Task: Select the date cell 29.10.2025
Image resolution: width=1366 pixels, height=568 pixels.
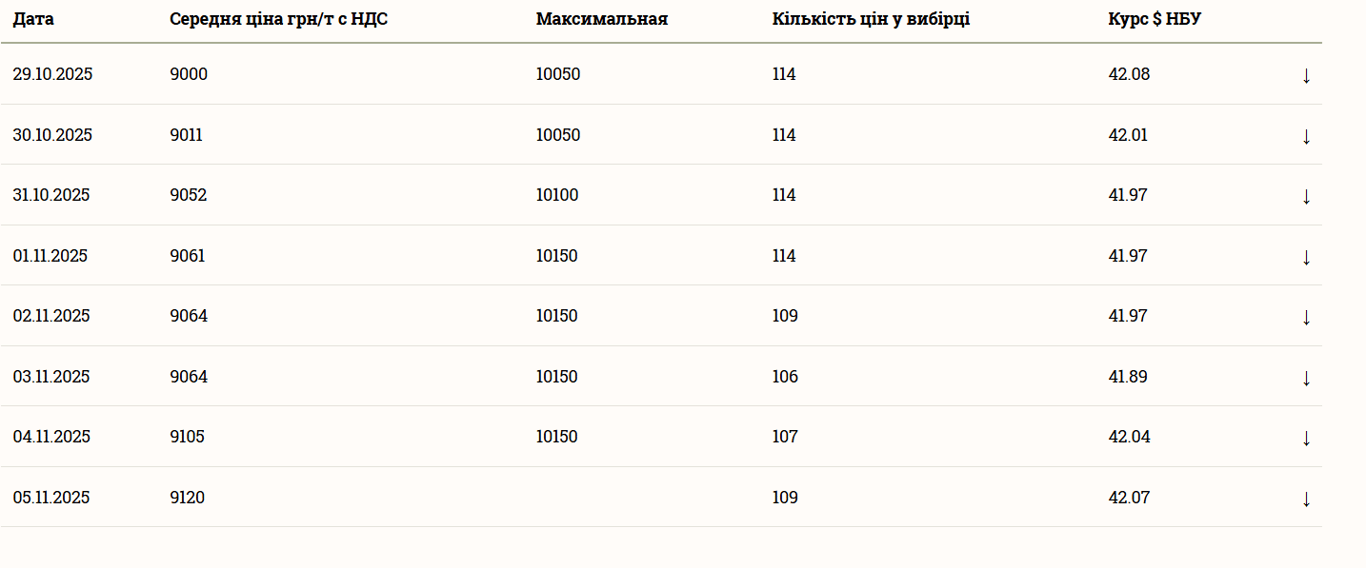Action: click(x=52, y=74)
